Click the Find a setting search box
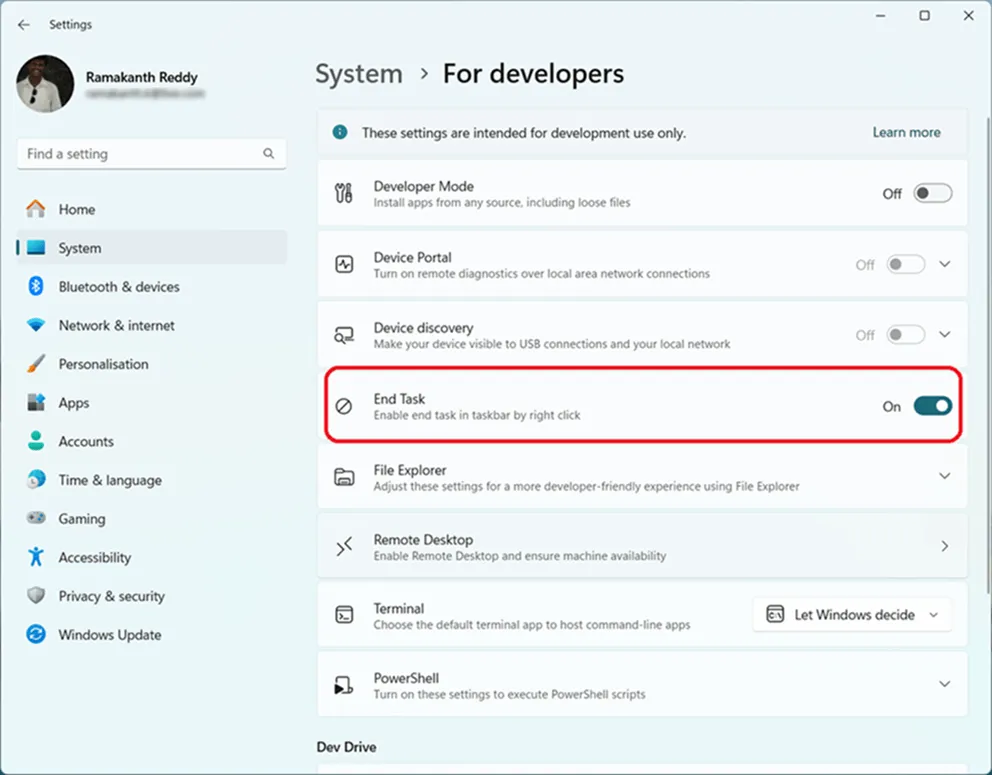The height and width of the screenshot is (775, 992). pos(140,154)
